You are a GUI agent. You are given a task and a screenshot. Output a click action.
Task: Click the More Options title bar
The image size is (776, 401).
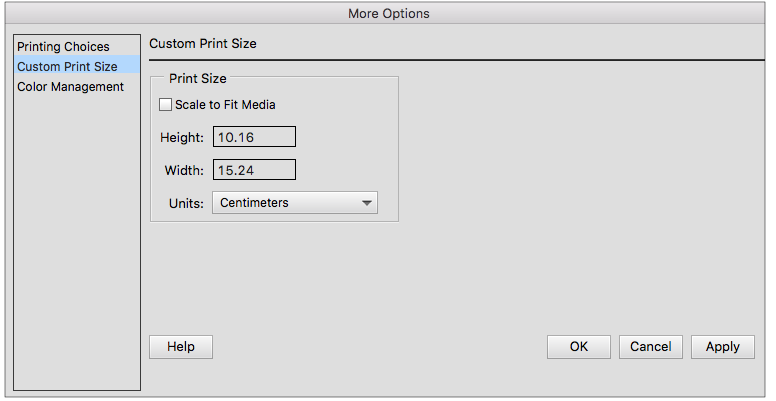tap(388, 13)
